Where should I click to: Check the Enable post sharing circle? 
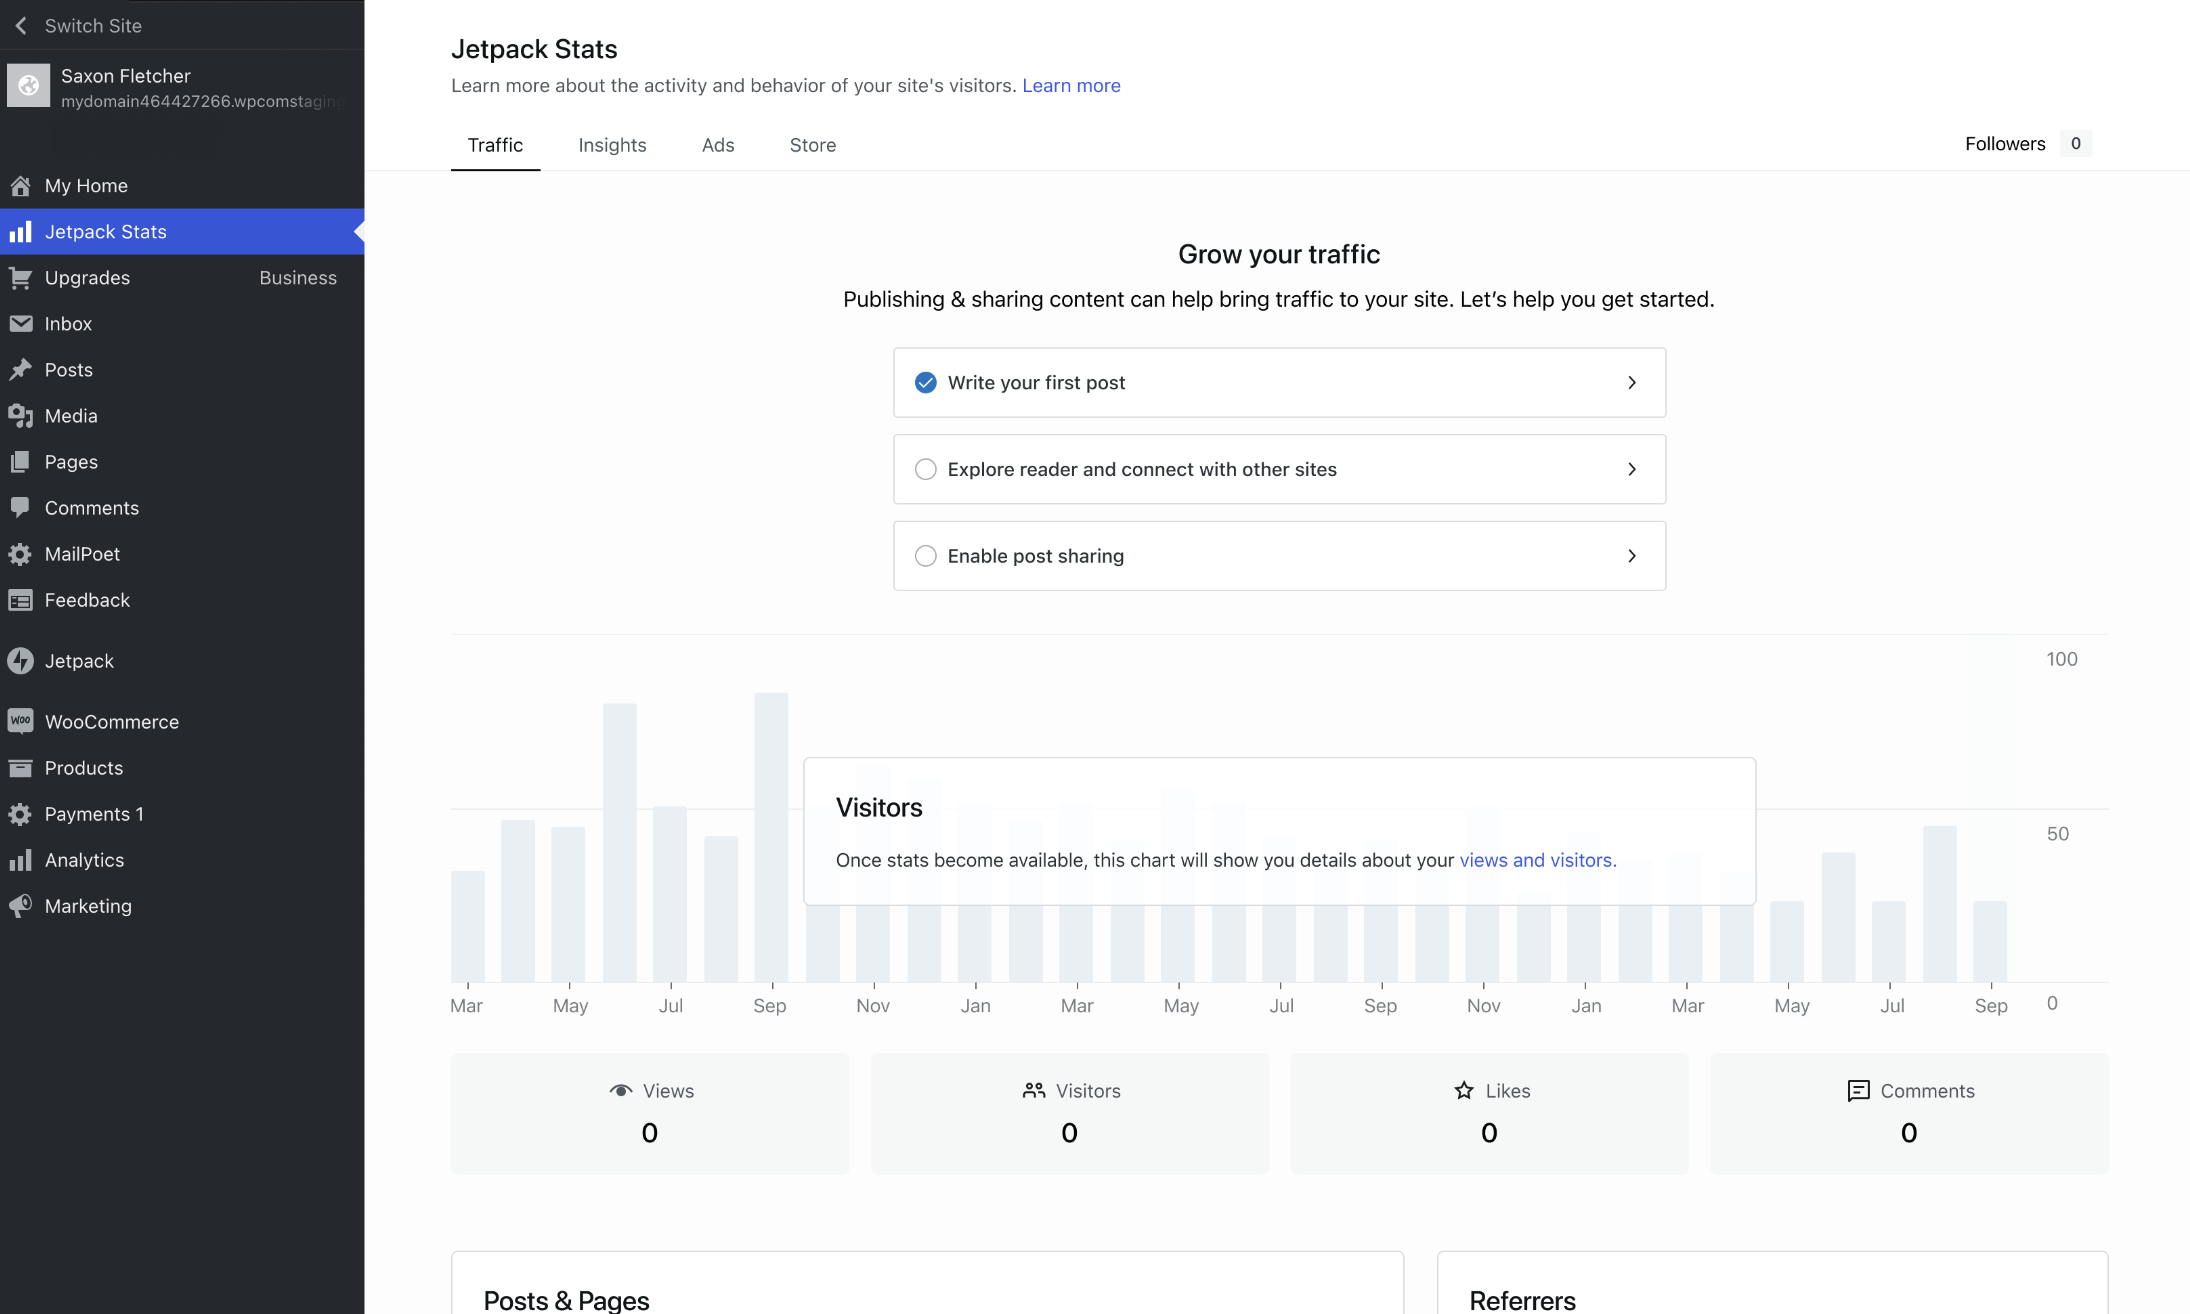[926, 556]
